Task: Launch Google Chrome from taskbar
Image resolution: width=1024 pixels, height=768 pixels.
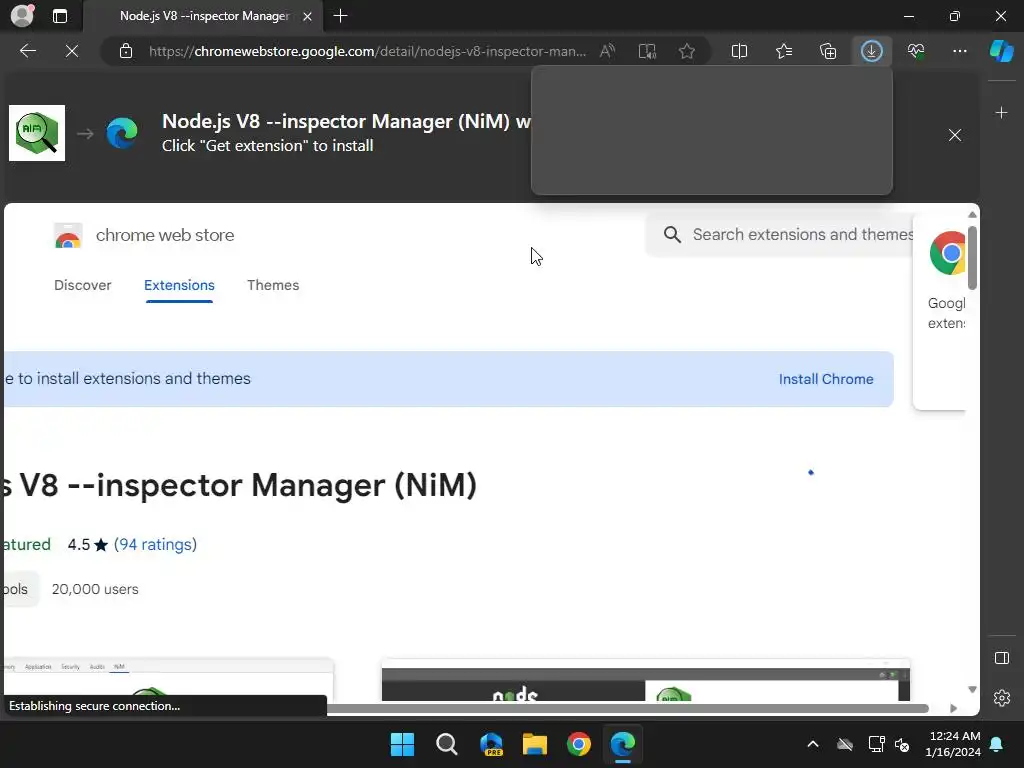Action: 579,744
